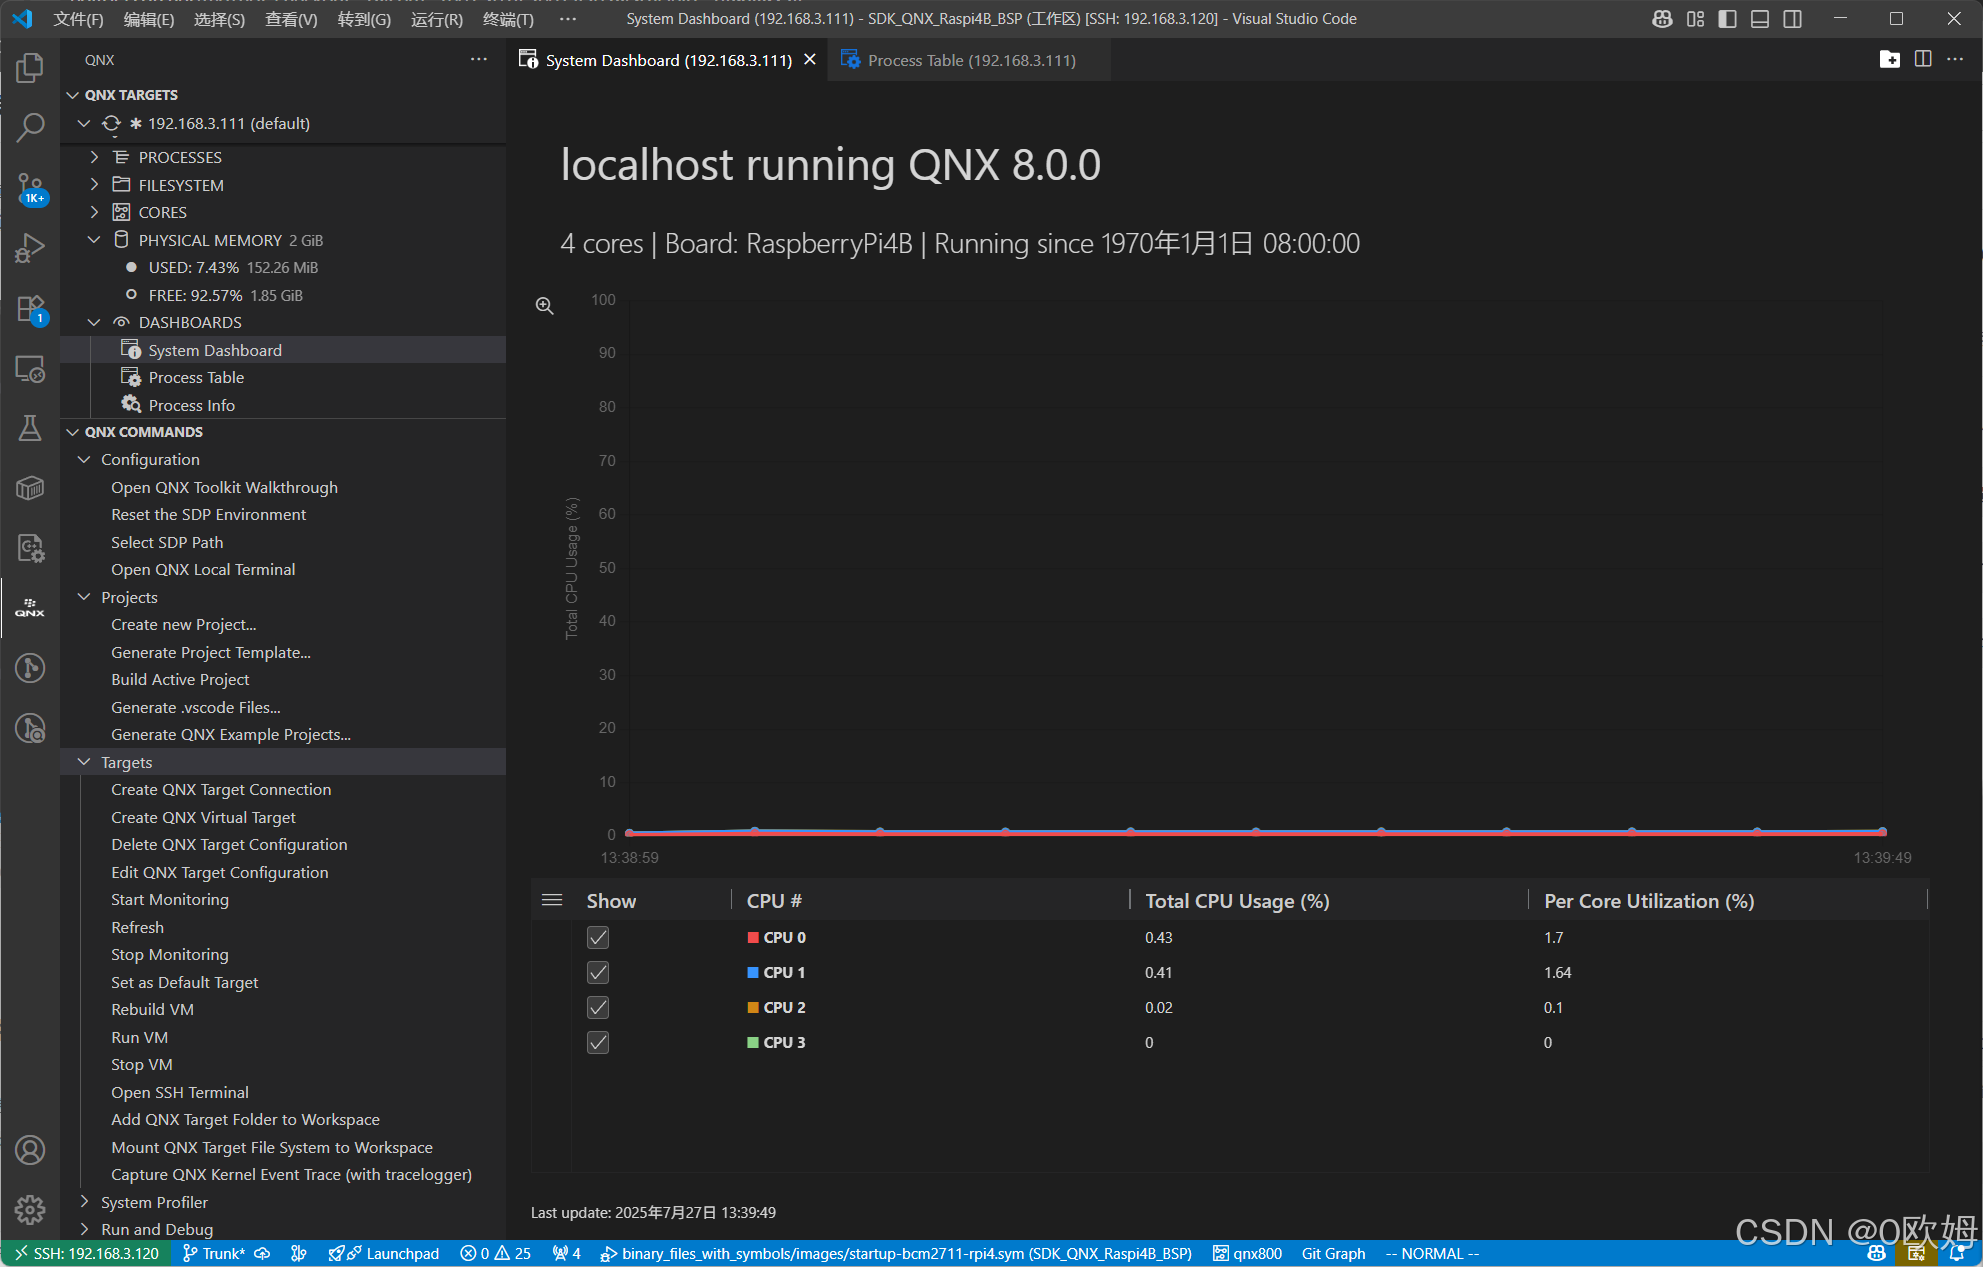Open Source Control view with 1K+ badge
The width and height of the screenshot is (1983, 1267).
click(x=30, y=188)
